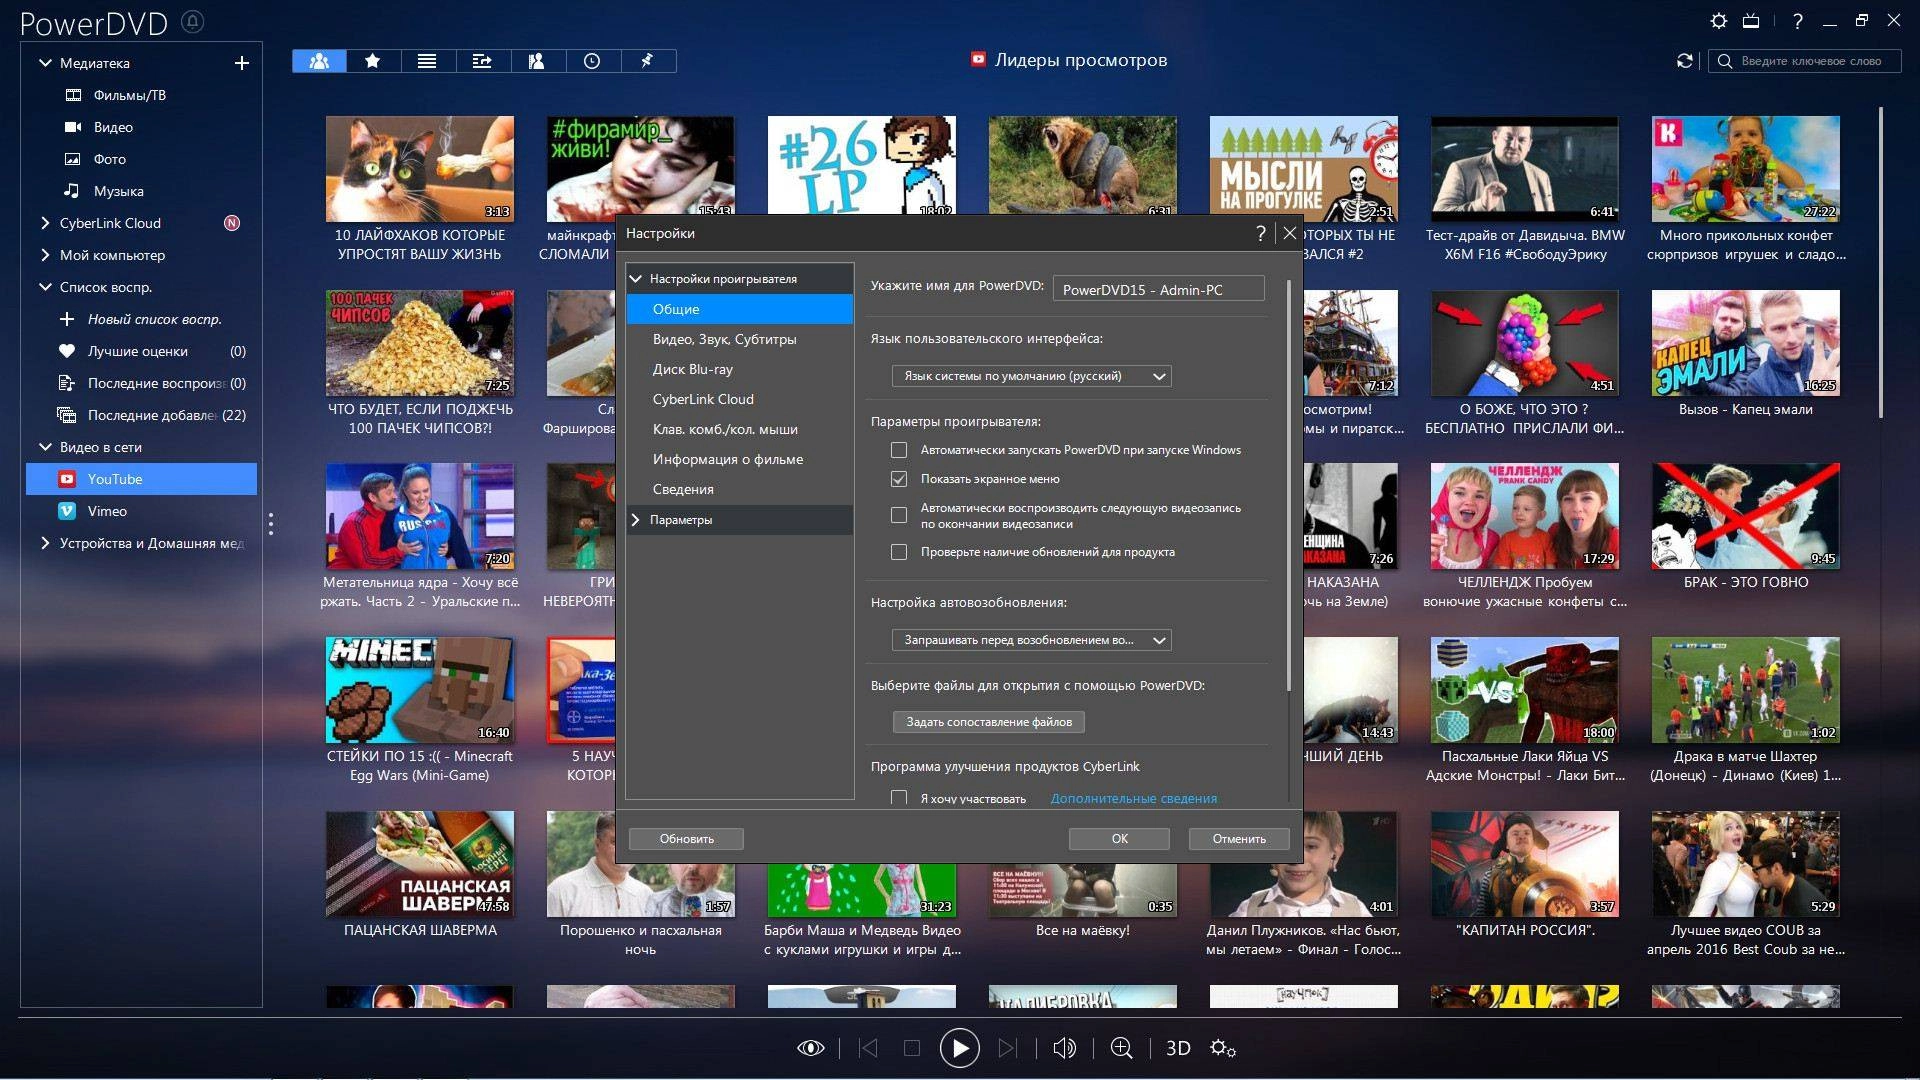
Task: Close the Настройки dialog with X
Action: coord(1290,233)
